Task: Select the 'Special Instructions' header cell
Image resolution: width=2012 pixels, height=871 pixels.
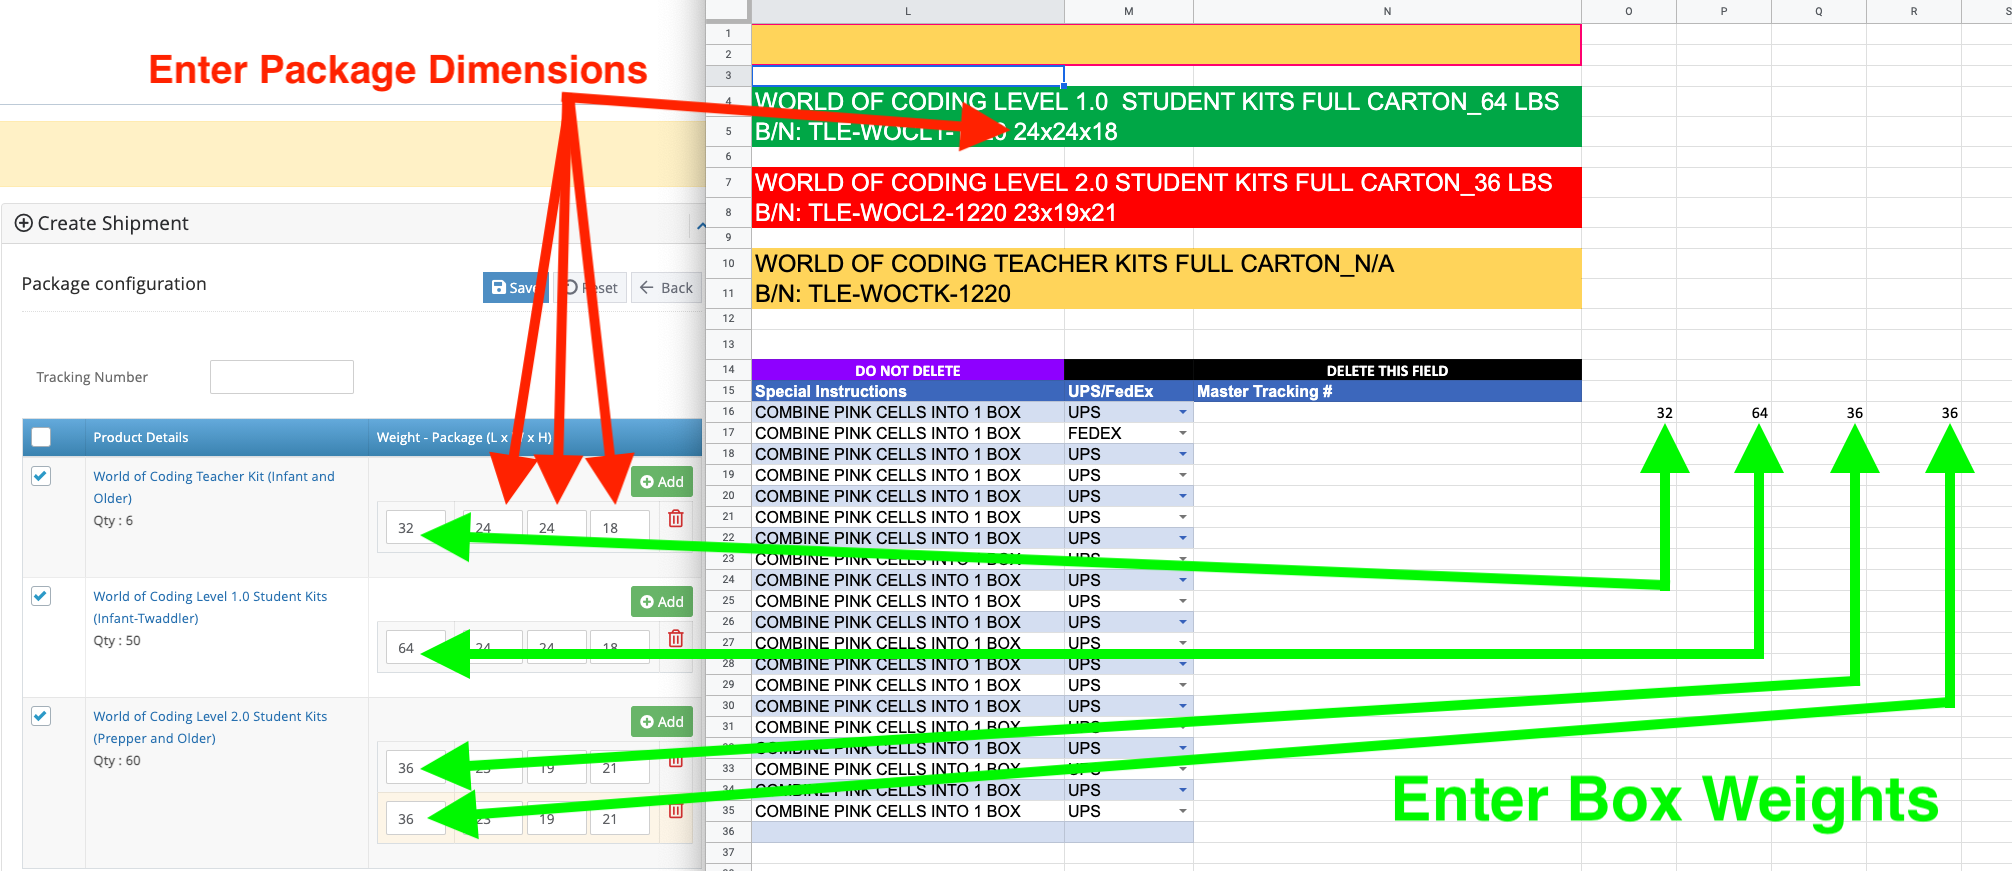Action: 908,391
